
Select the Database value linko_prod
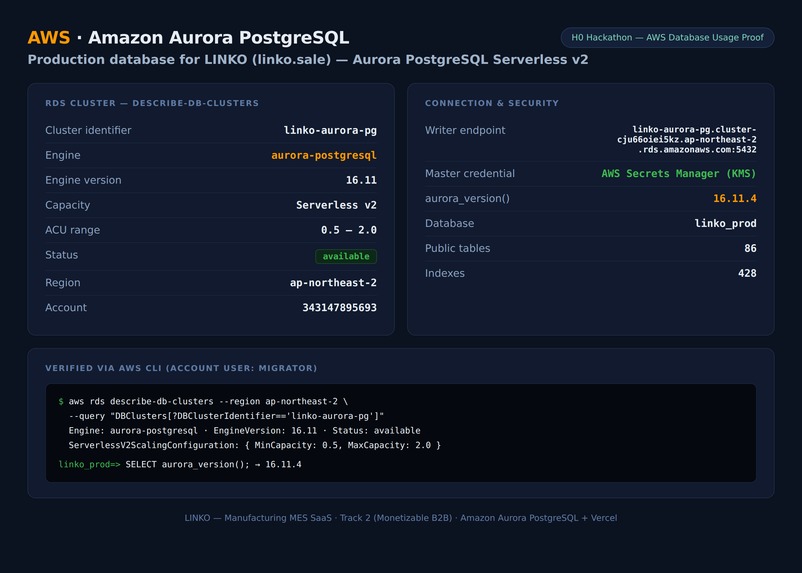pyautogui.click(x=725, y=224)
